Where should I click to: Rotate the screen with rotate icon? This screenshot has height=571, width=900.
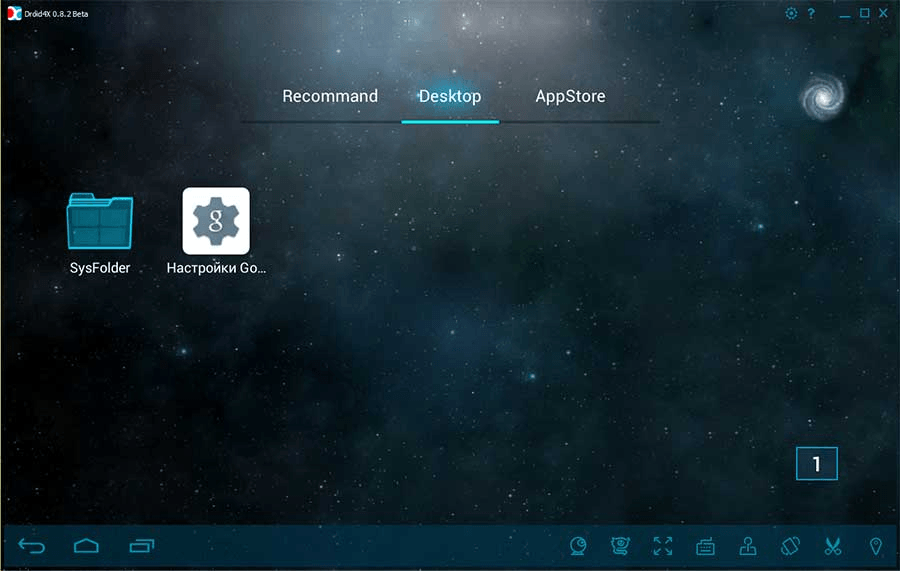(790, 546)
